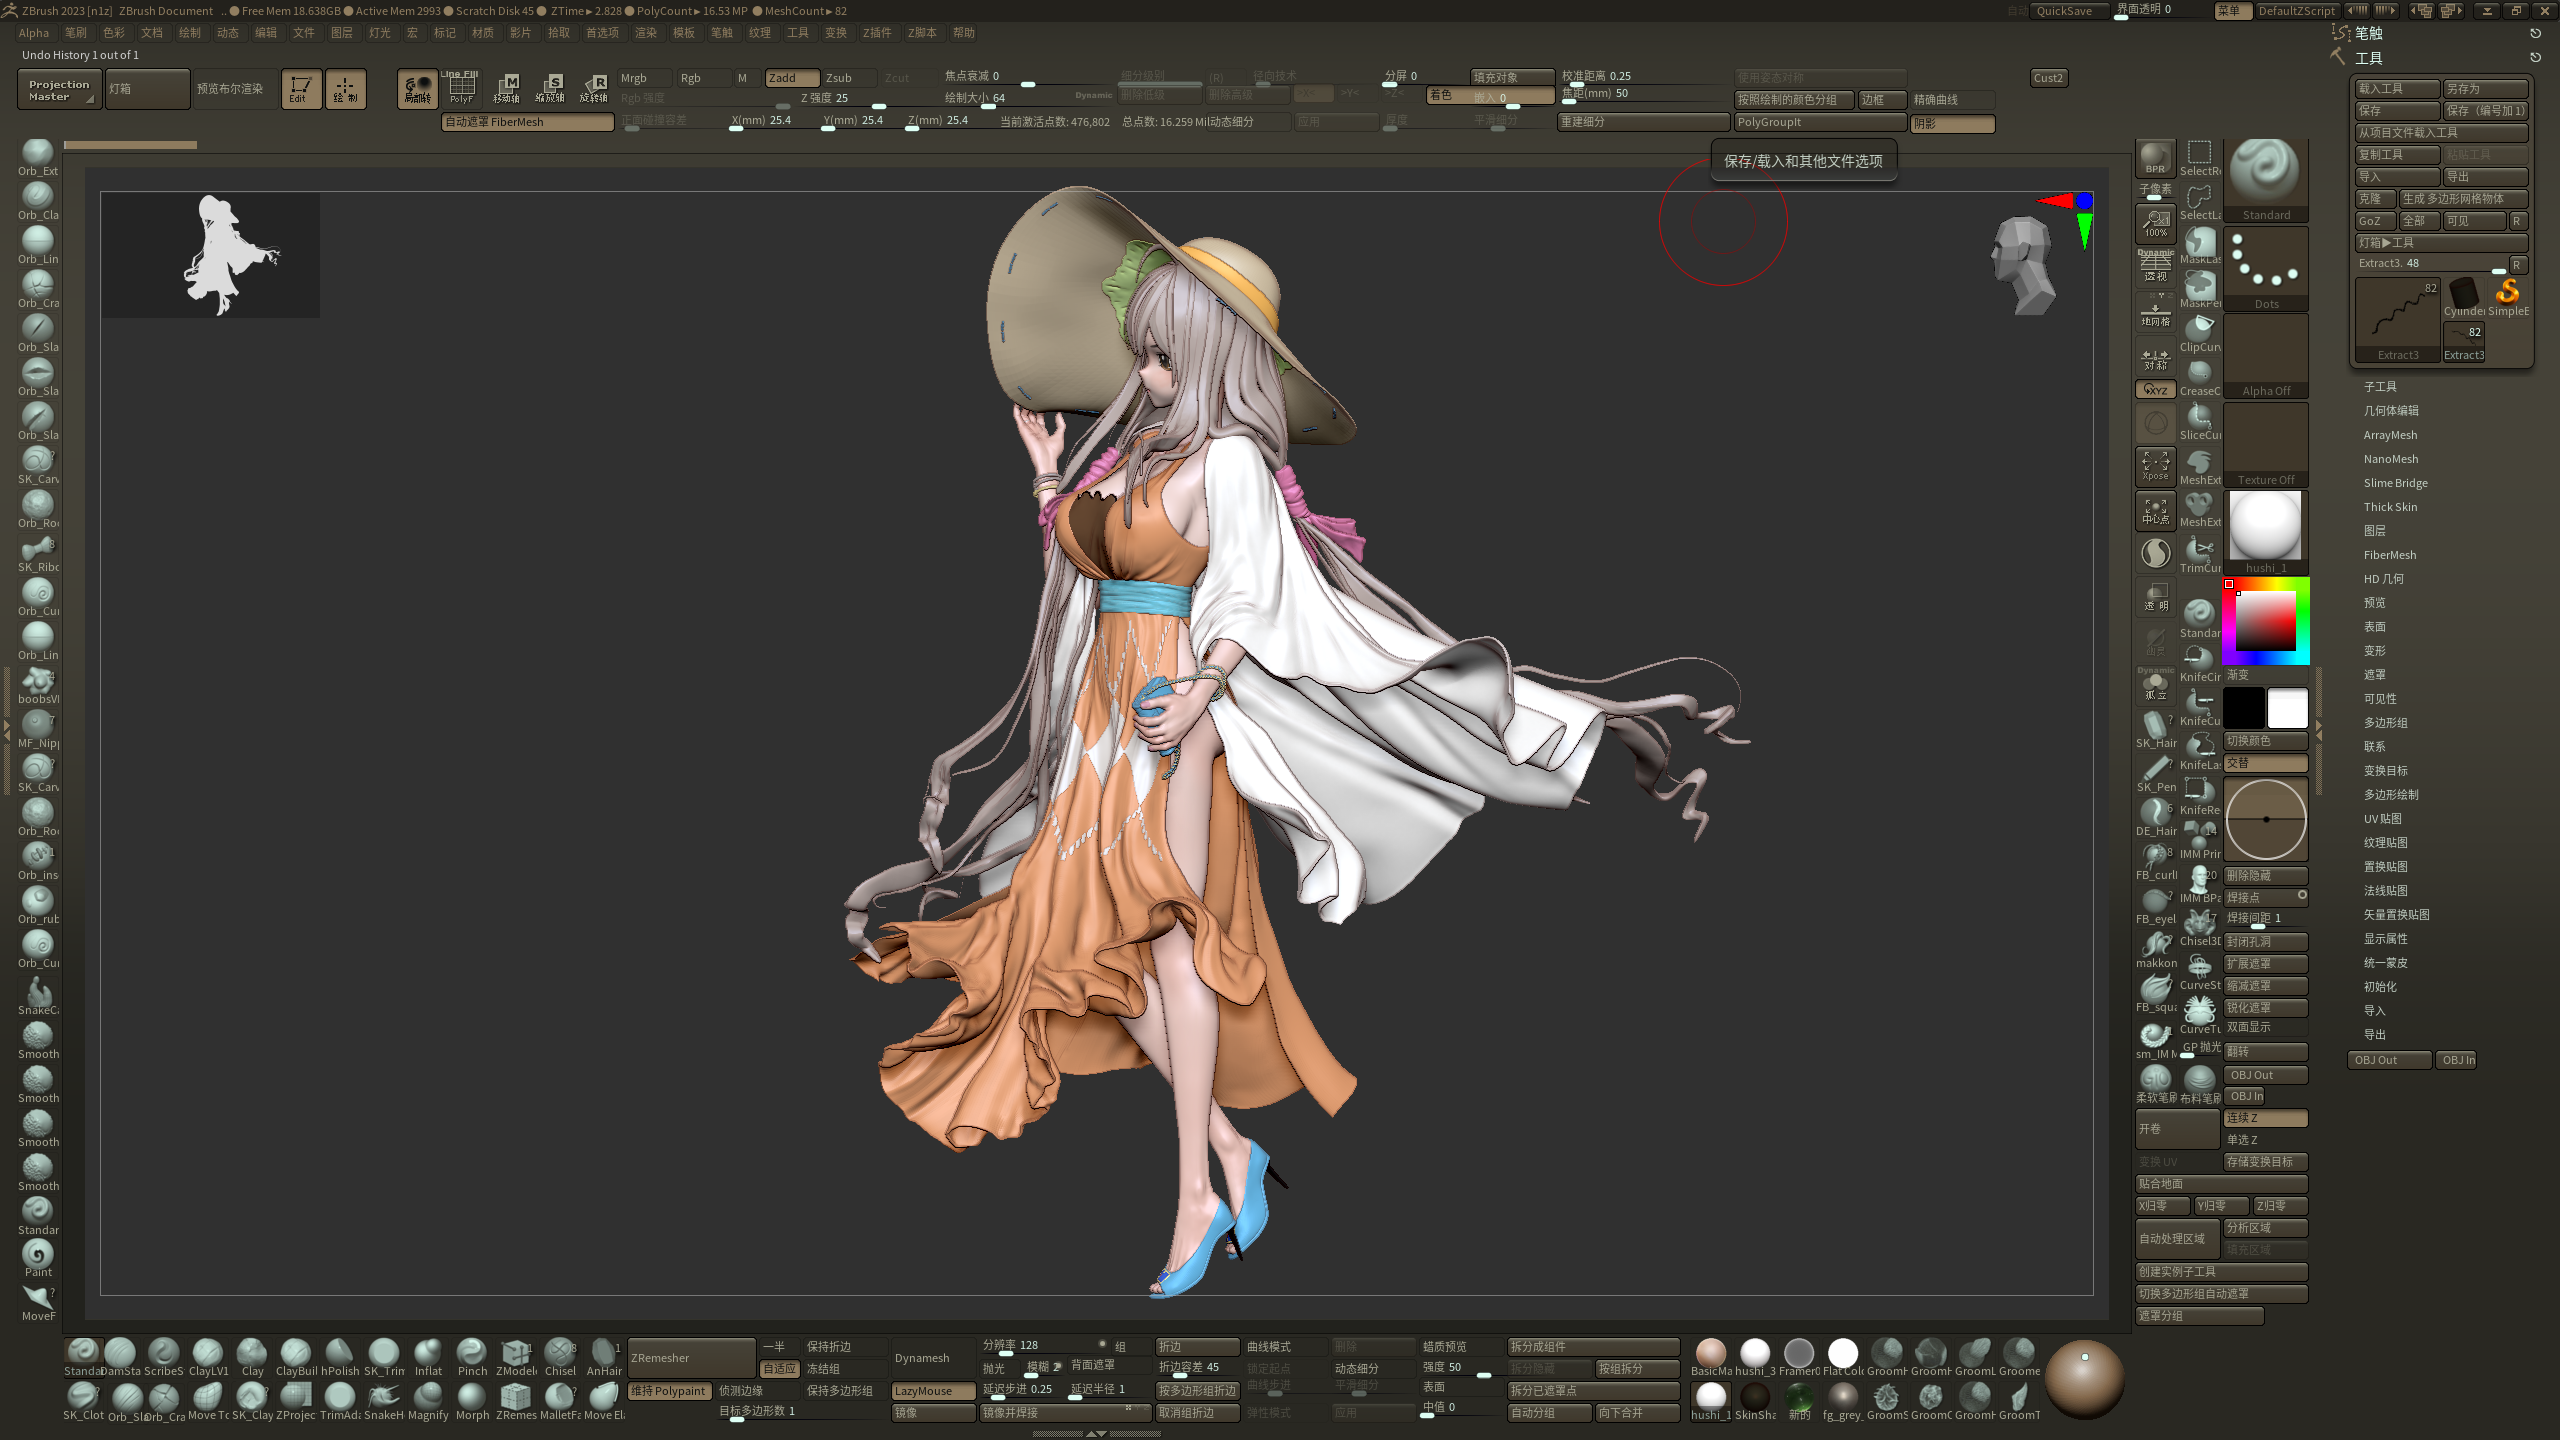
Task: Select the TrimCurve brush icon
Action: 2199,549
